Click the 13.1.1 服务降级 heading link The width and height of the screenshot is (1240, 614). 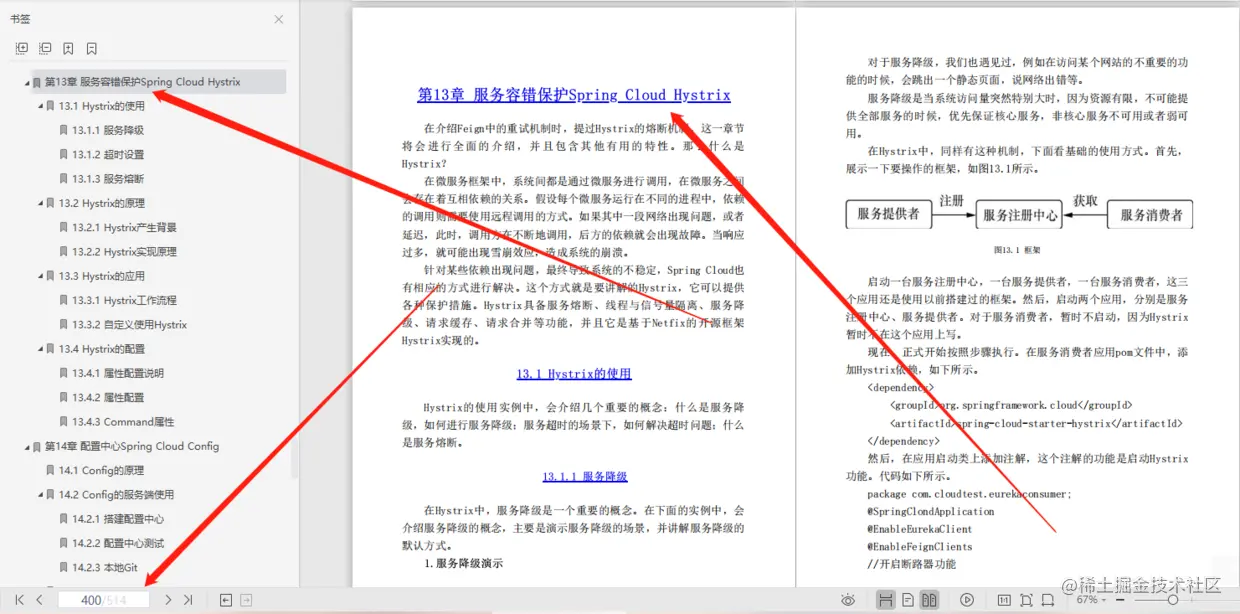coord(585,477)
